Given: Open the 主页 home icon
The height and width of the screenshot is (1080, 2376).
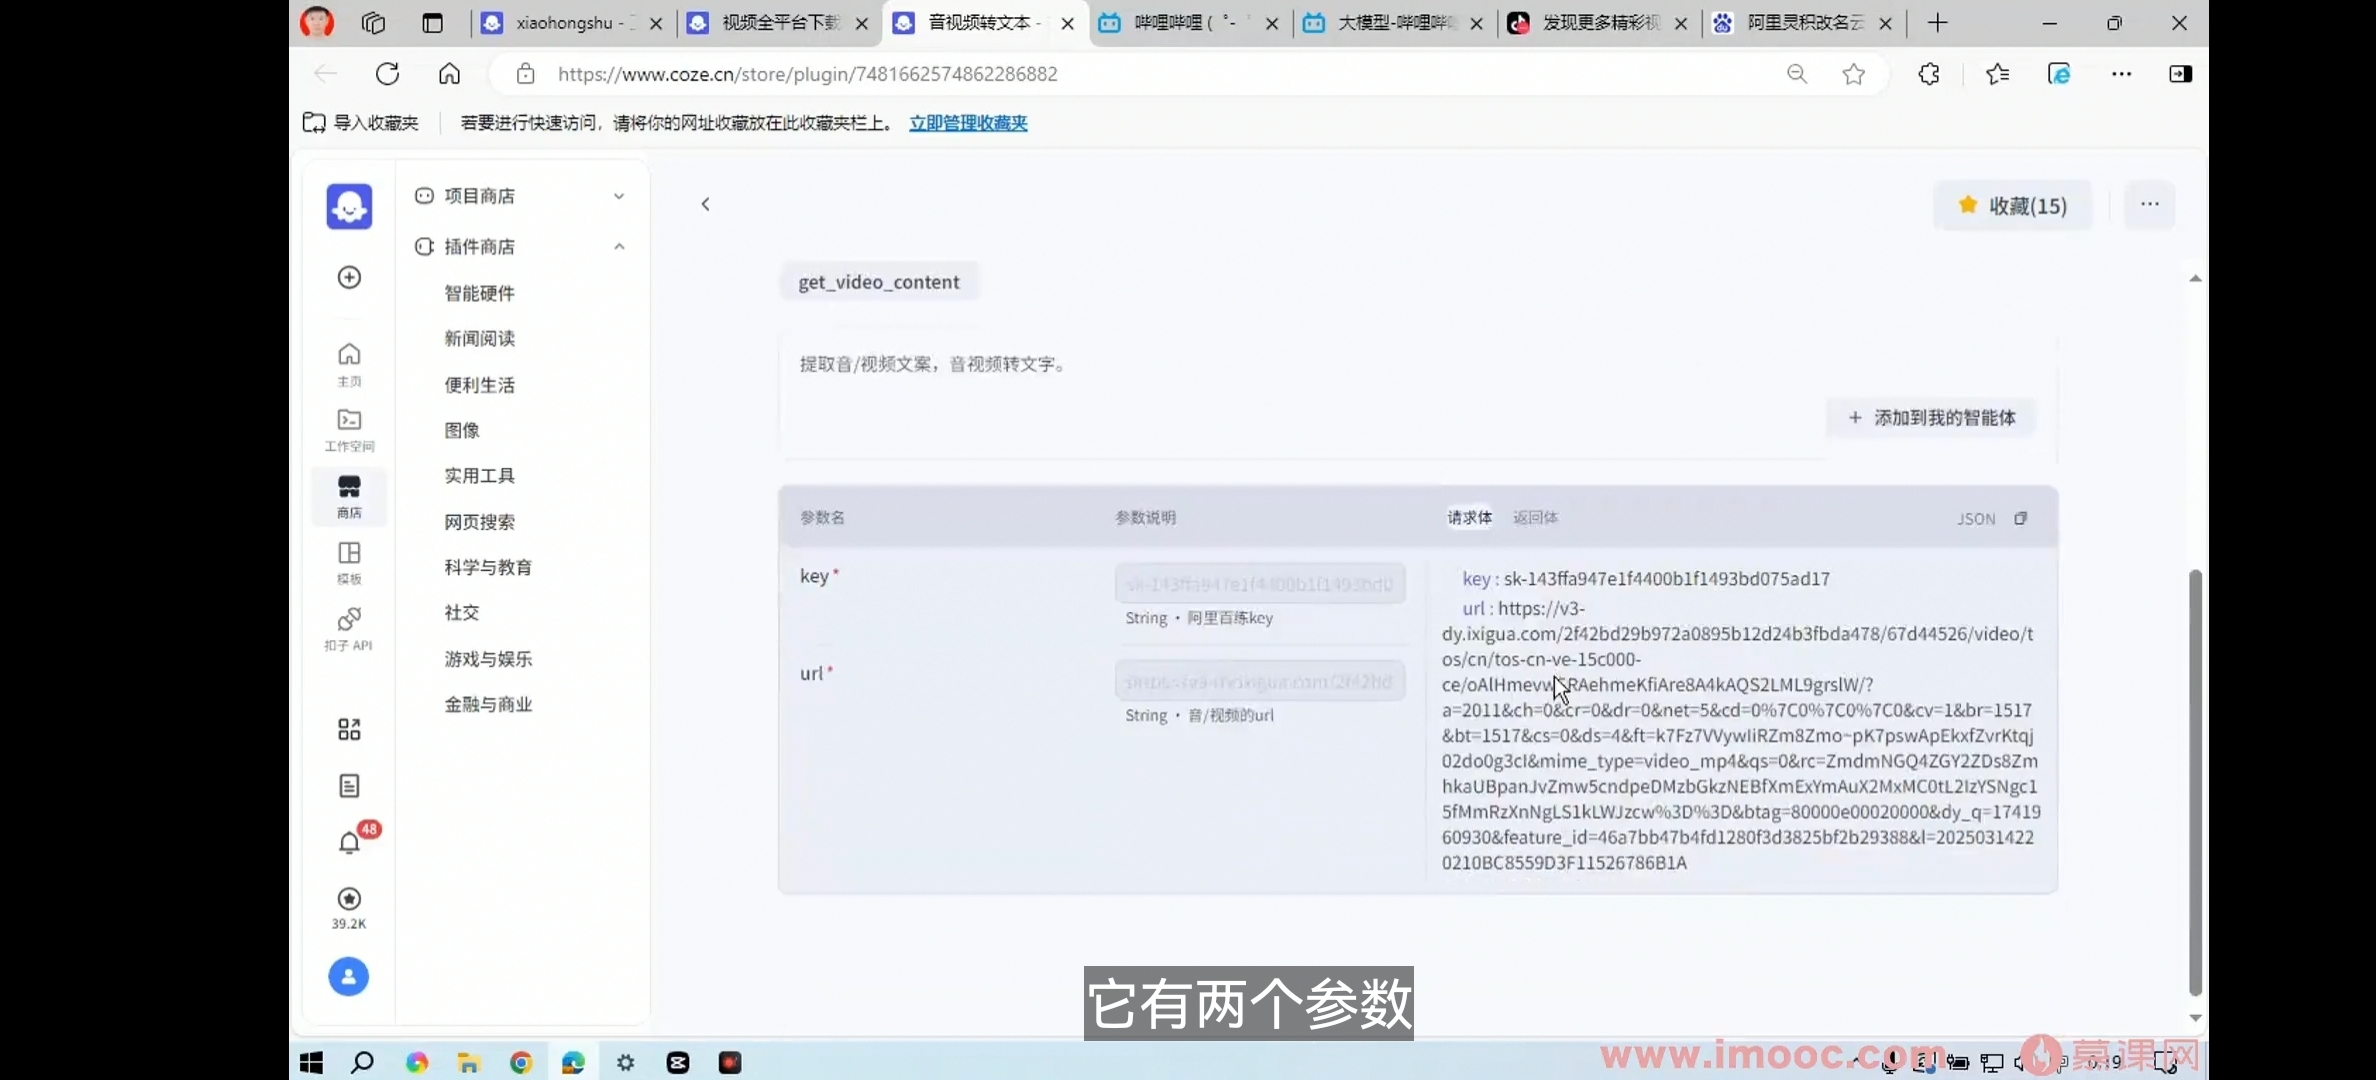Looking at the screenshot, I should pyautogui.click(x=349, y=363).
